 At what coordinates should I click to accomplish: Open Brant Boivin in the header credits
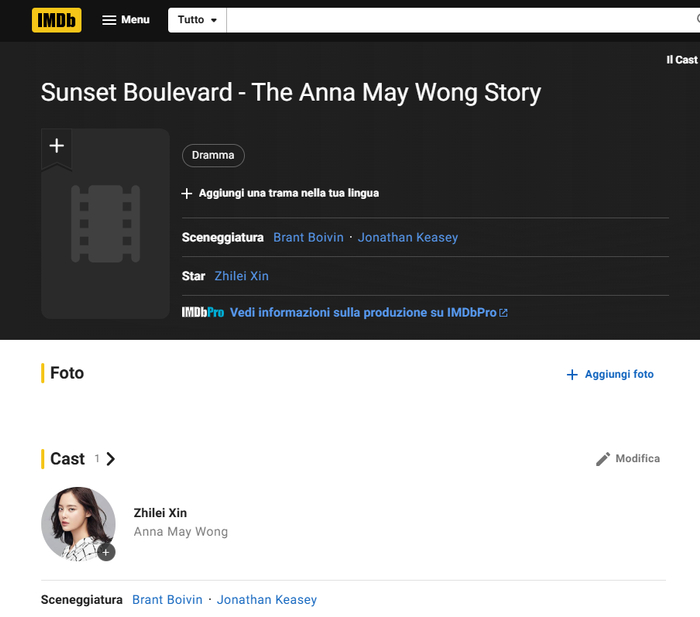pos(308,238)
